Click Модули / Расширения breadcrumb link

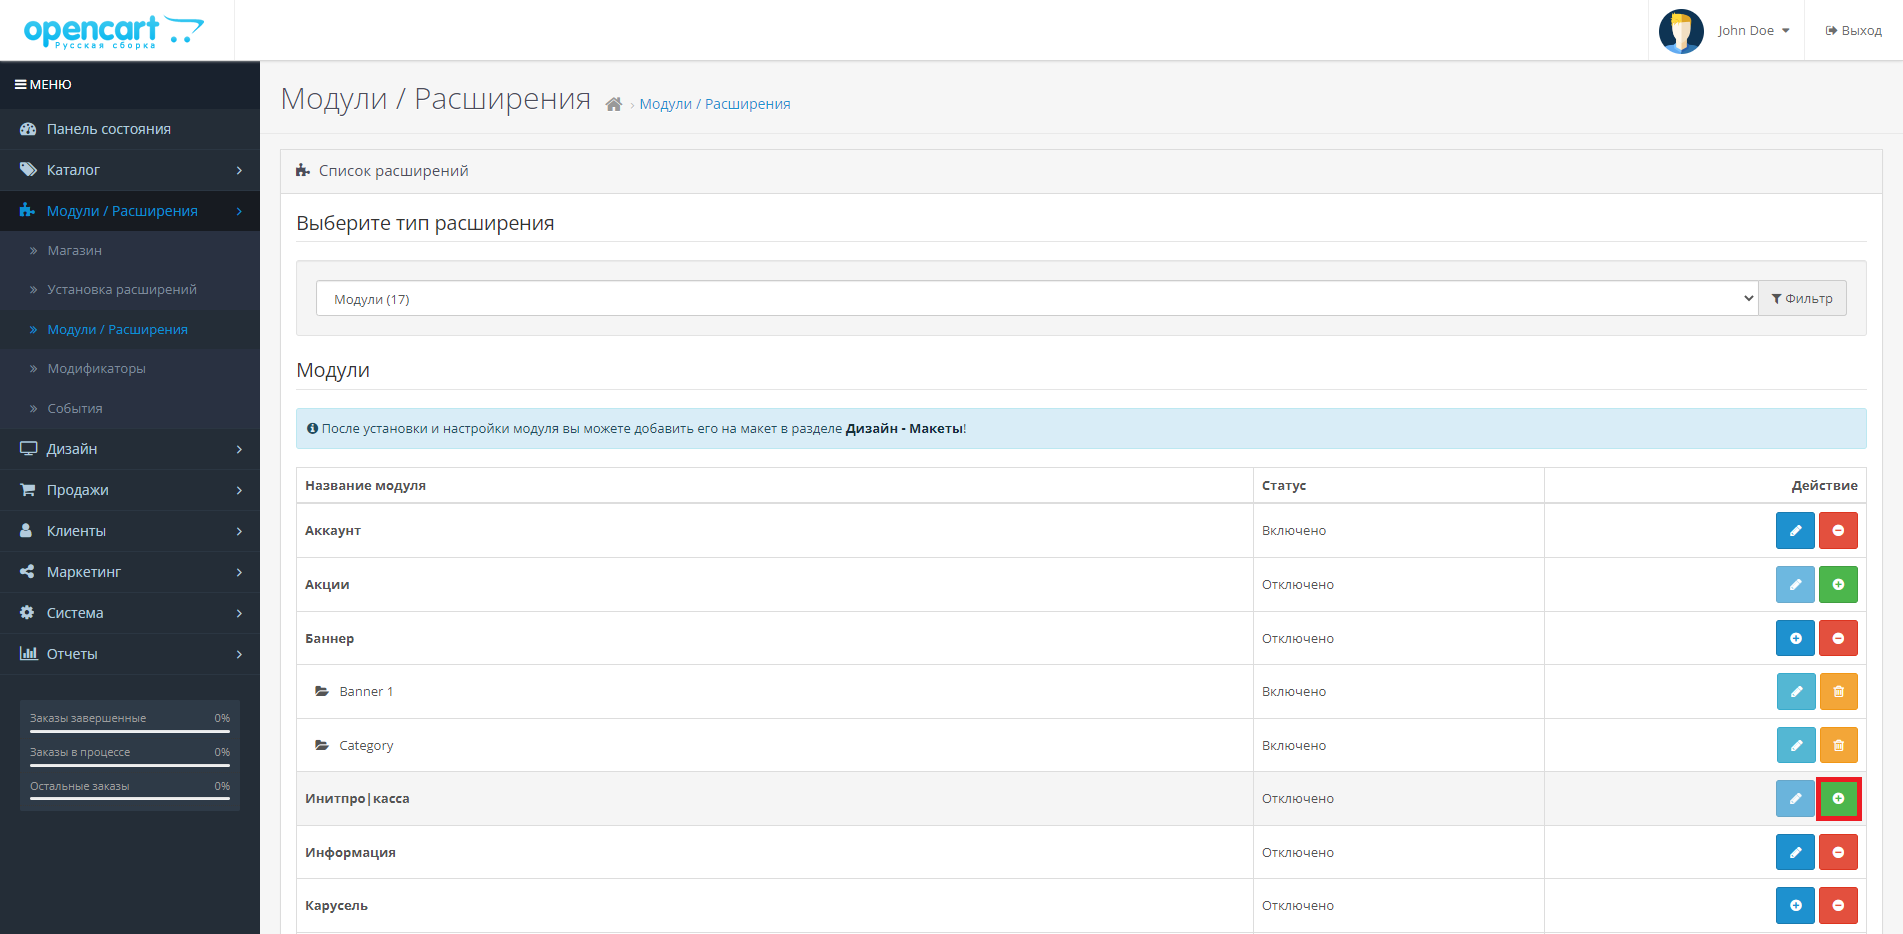715,104
